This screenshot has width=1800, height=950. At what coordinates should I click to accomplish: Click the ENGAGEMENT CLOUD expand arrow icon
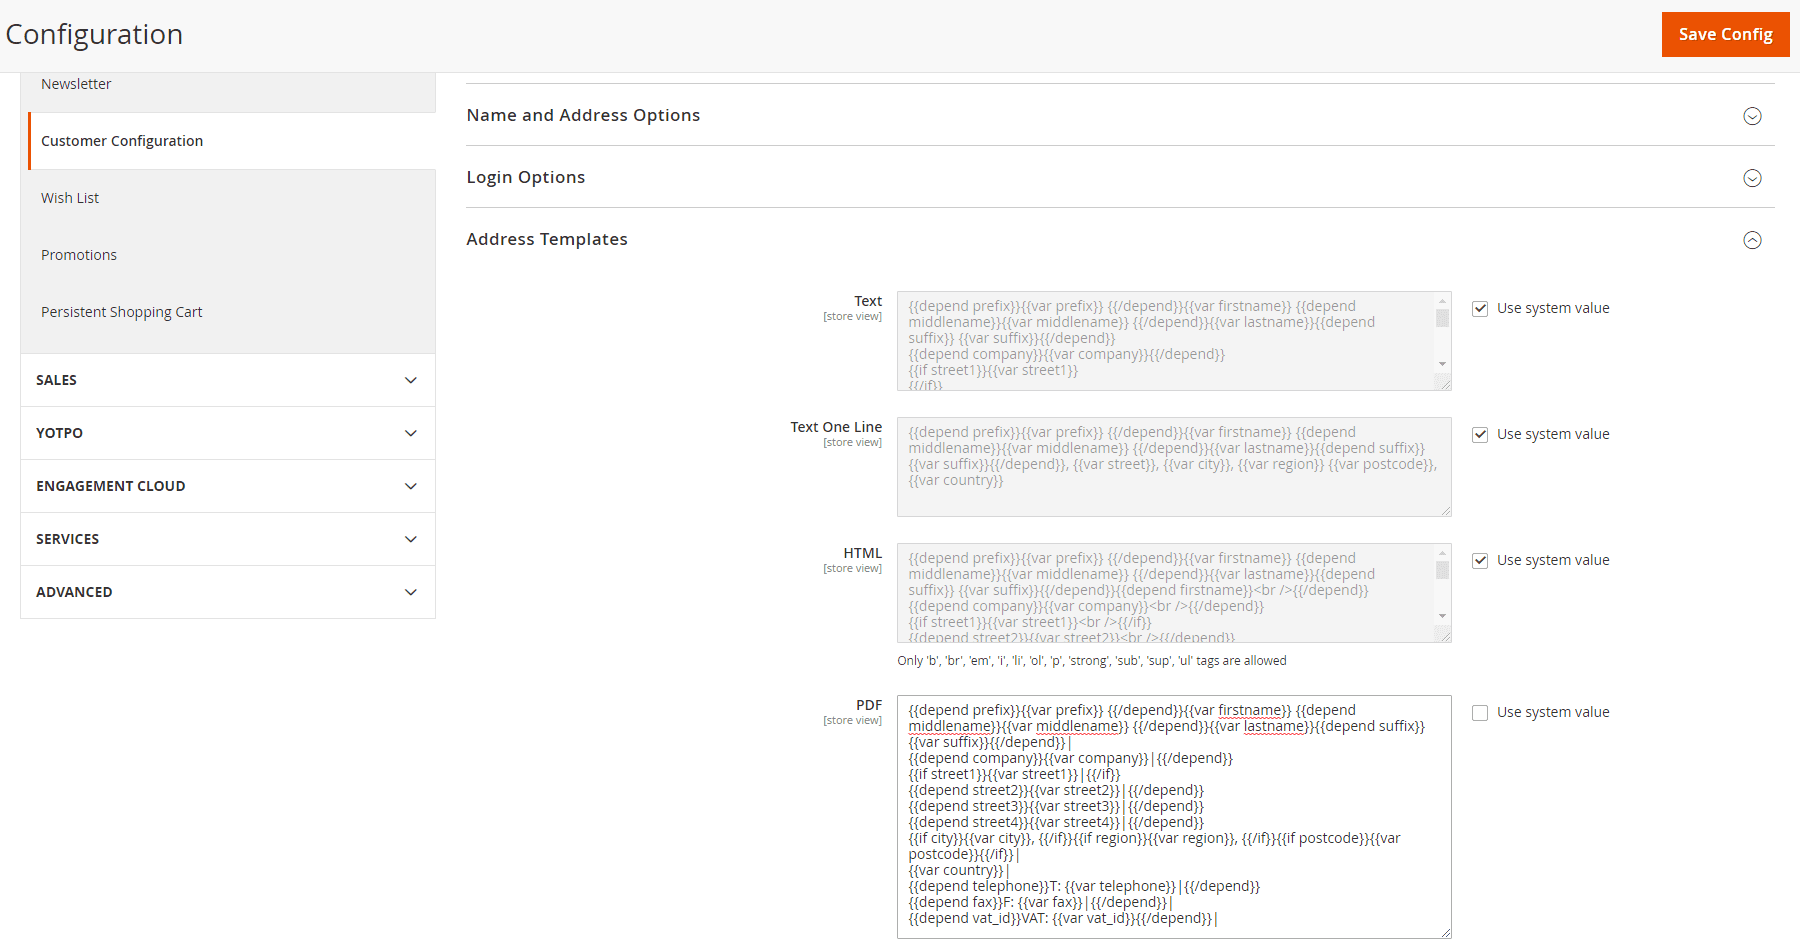pyautogui.click(x=411, y=486)
